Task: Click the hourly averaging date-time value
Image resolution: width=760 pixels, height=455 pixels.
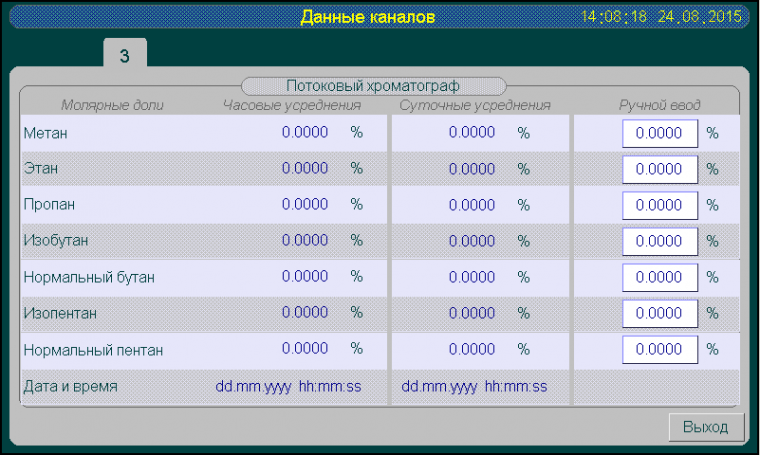Action: (x=289, y=386)
